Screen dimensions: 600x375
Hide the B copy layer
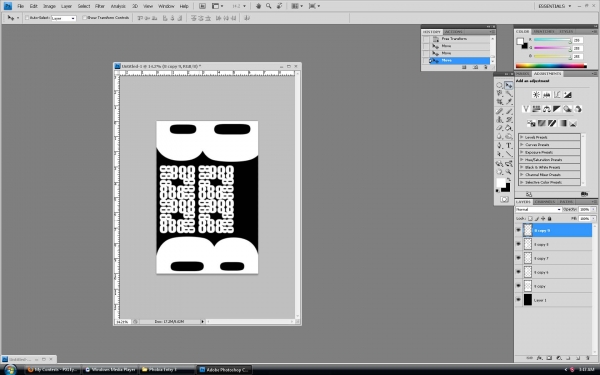pos(518,286)
